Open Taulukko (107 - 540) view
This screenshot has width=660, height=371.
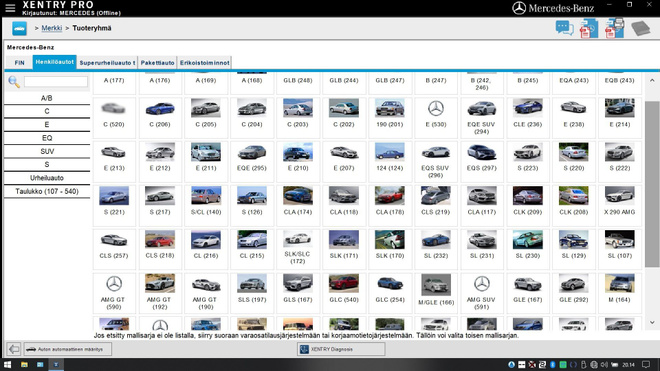(x=47, y=191)
